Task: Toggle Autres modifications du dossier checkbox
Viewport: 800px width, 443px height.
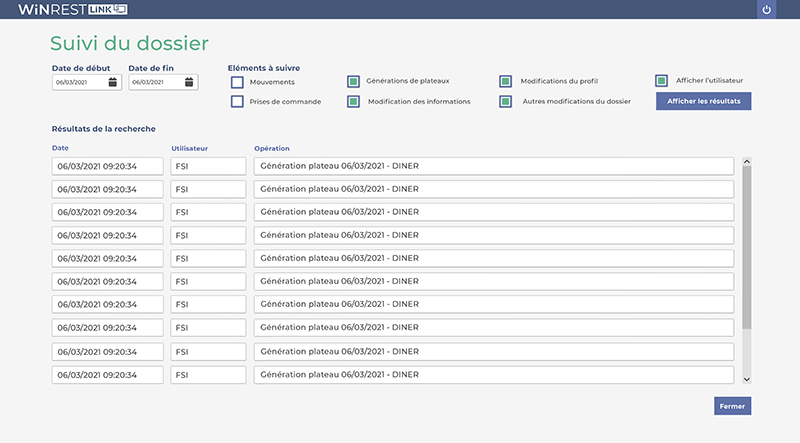Action: (505, 101)
